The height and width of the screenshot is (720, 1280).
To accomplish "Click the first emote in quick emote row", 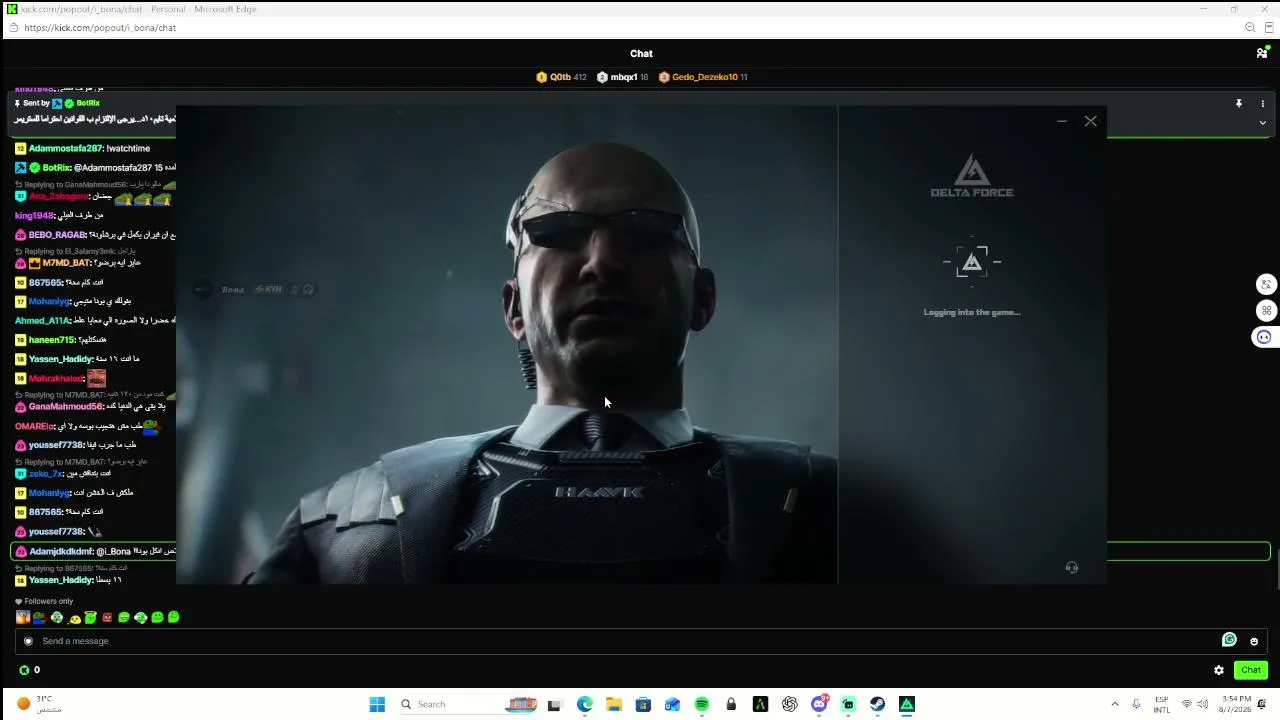I will point(22,618).
